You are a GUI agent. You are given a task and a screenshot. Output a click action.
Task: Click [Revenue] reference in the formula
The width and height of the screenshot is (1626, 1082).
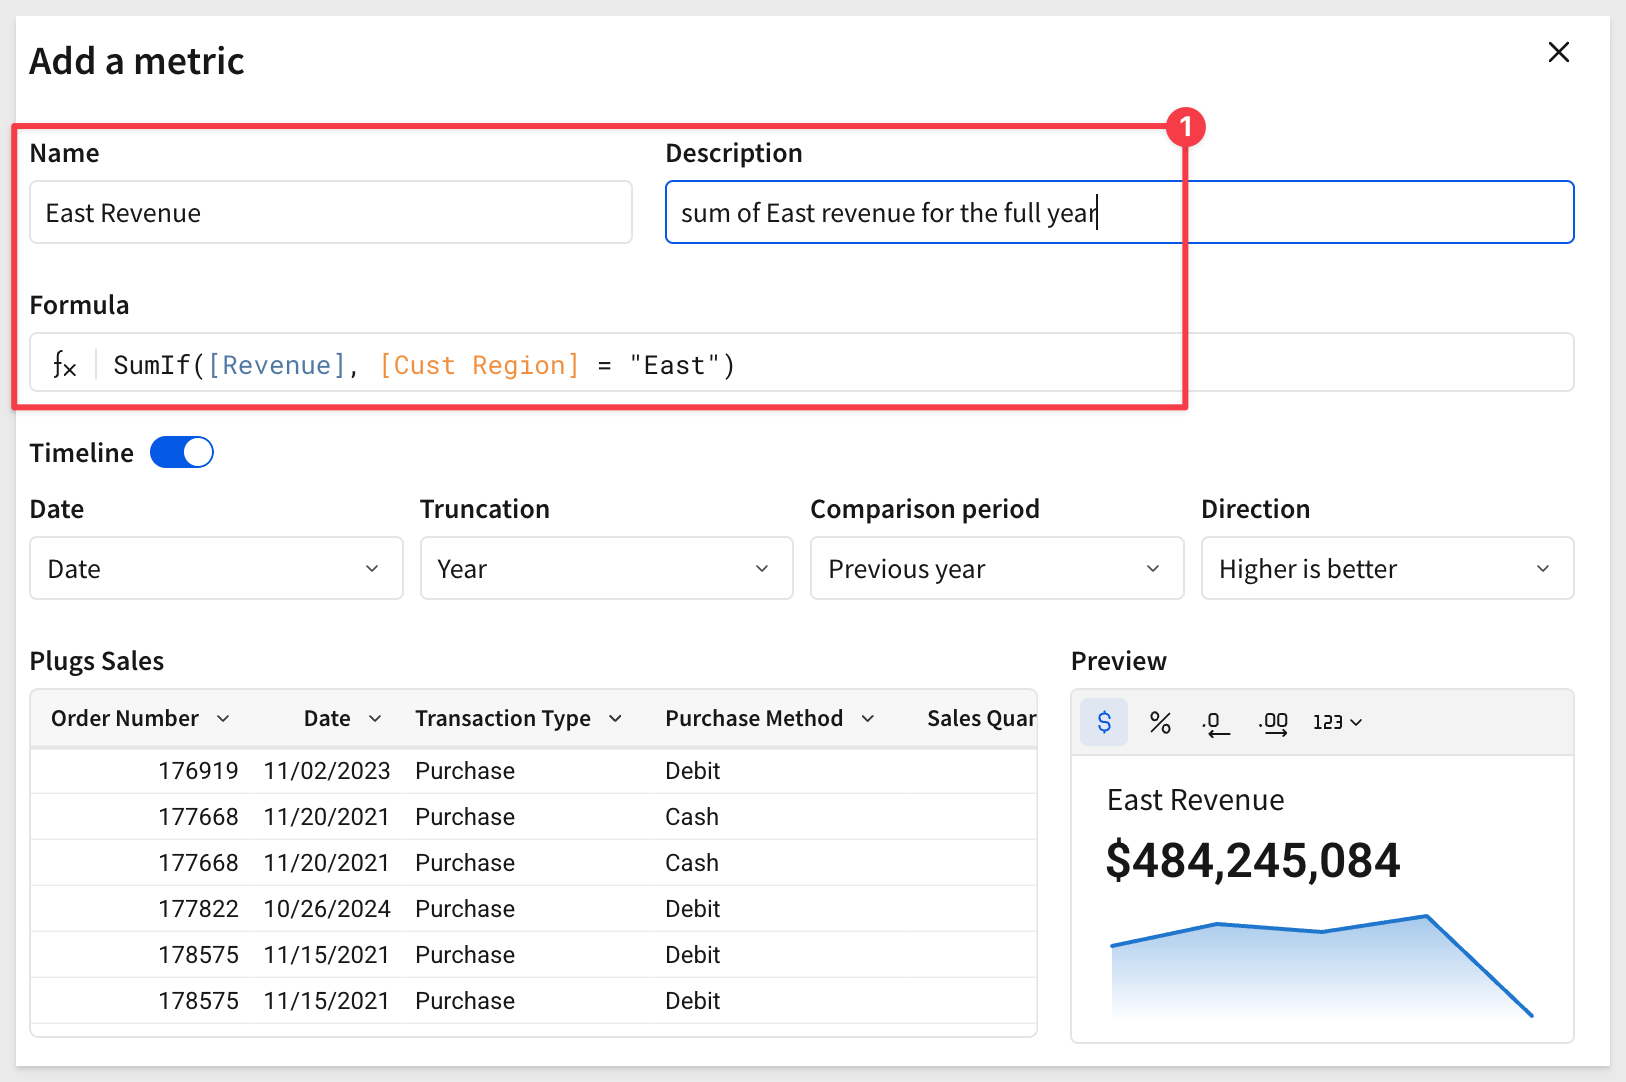(x=276, y=365)
